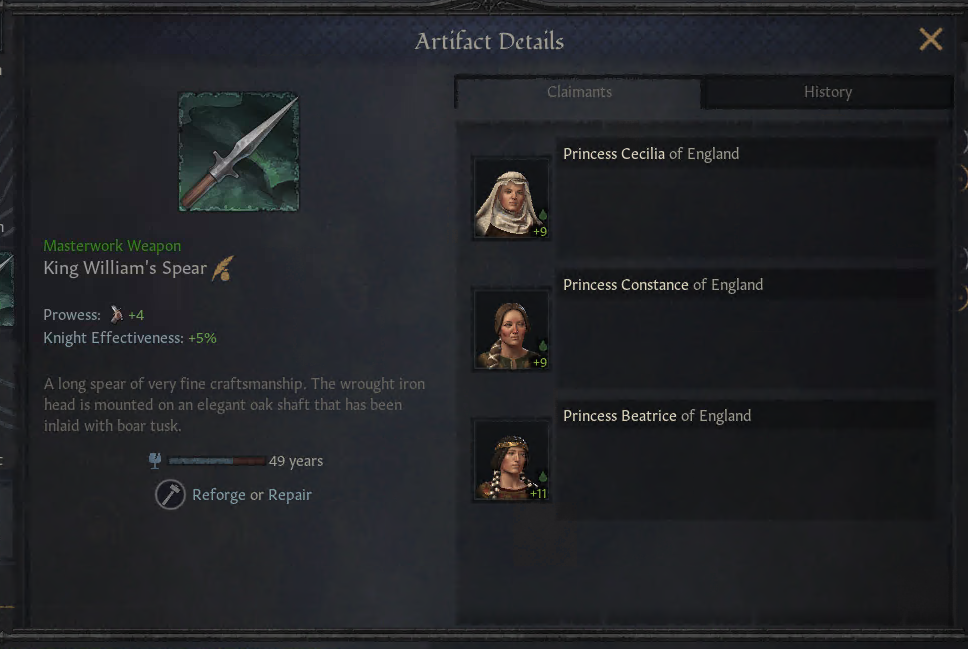
Task: Switch to the Claimants tab
Action: click(579, 92)
